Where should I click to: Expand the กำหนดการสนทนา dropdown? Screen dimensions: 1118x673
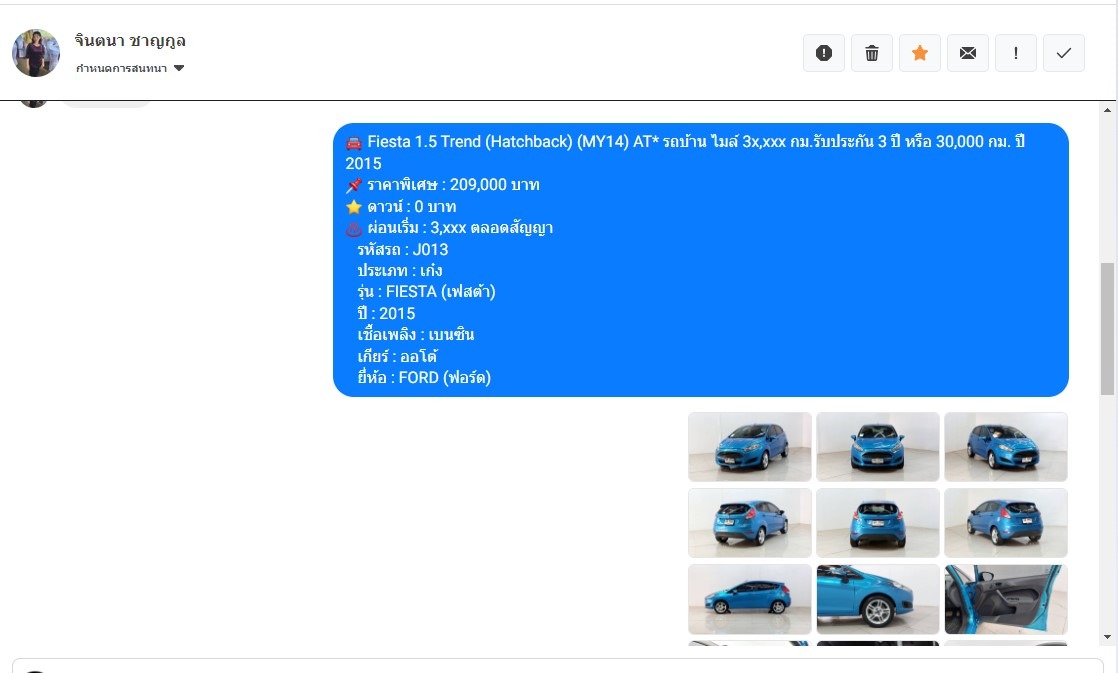[x=130, y=68]
